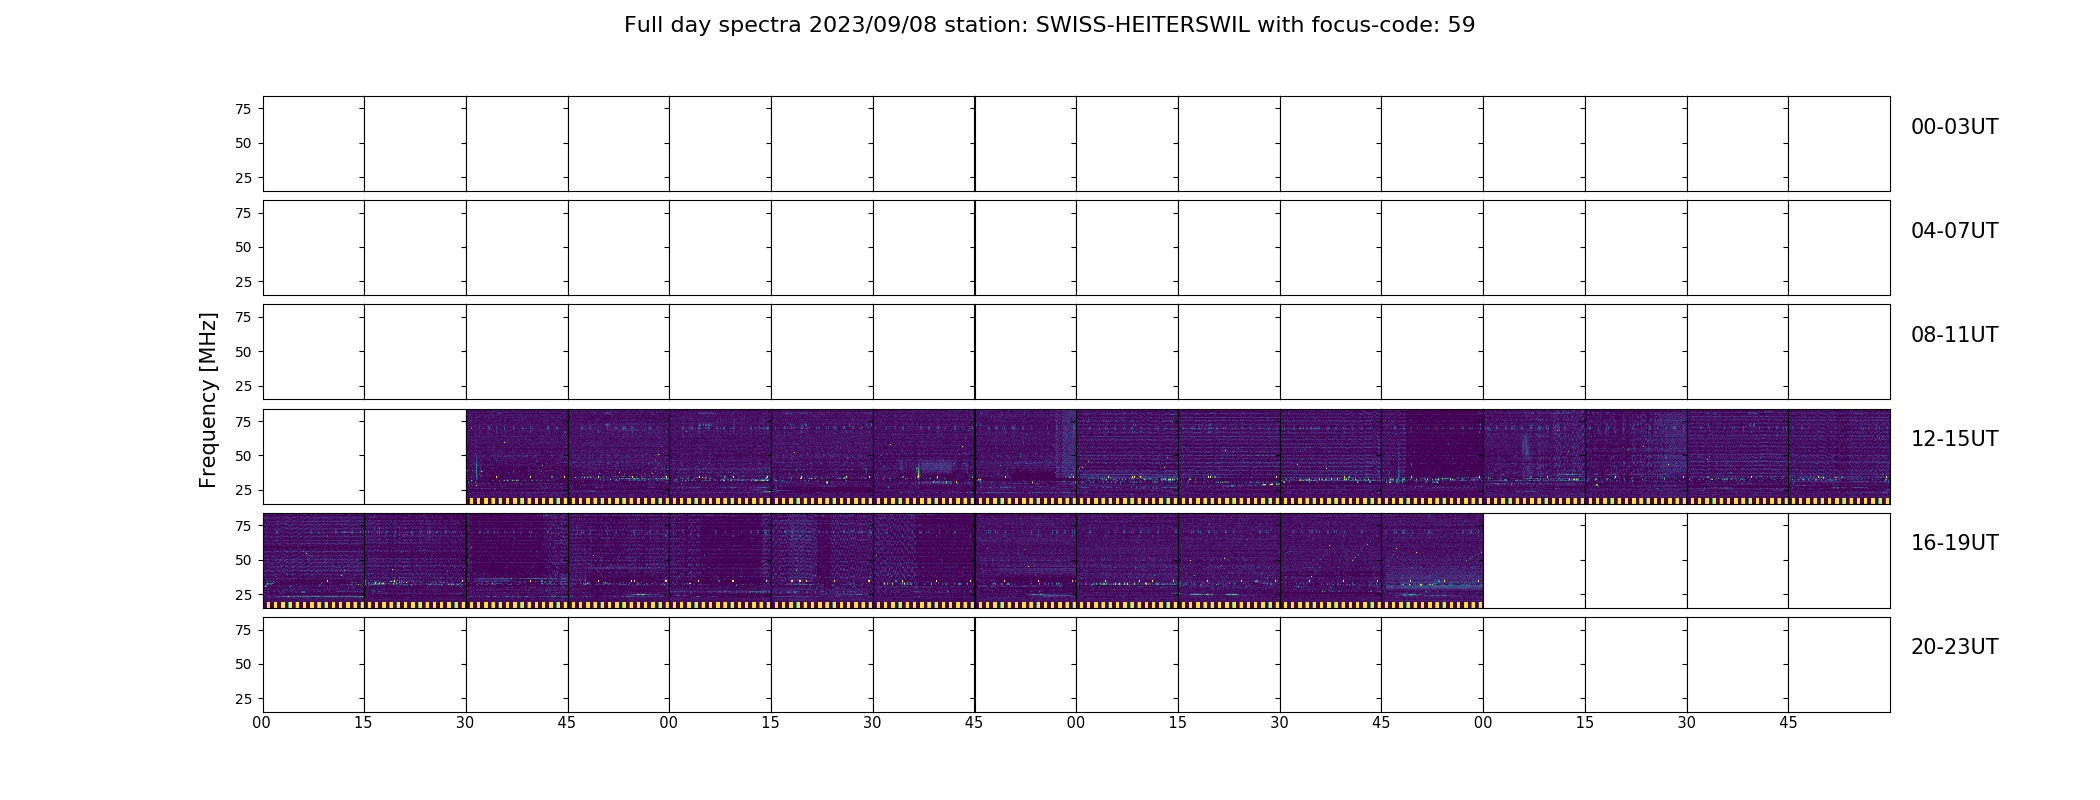Screen dimensions: 2100x800
Task: Click the 75 tick of the 00-03UT row
Action: [x=243, y=109]
